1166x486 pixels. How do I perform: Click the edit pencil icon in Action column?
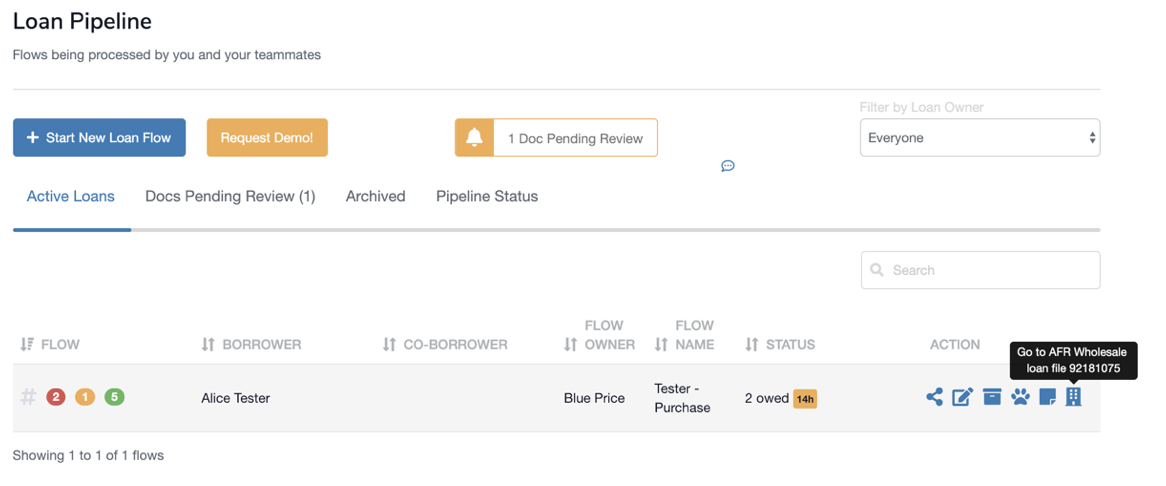click(962, 397)
